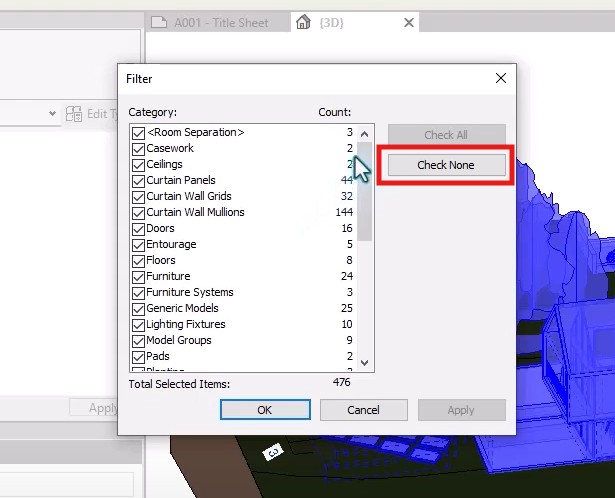
Task: Disable the Doors category checkbox
Action: click(138, 228)
